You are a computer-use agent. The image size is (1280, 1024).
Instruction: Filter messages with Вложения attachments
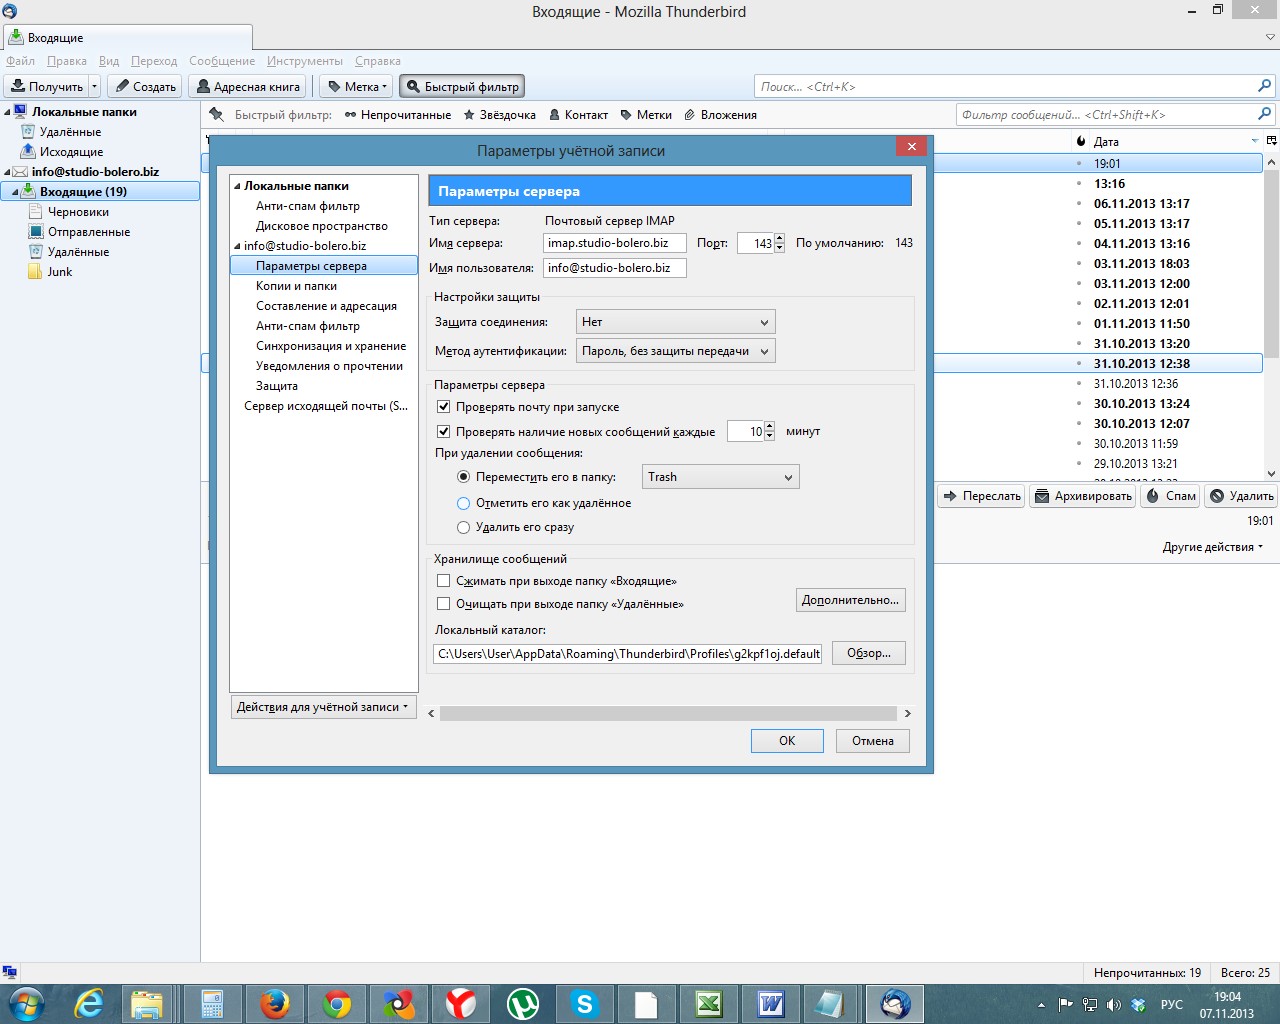720,115
